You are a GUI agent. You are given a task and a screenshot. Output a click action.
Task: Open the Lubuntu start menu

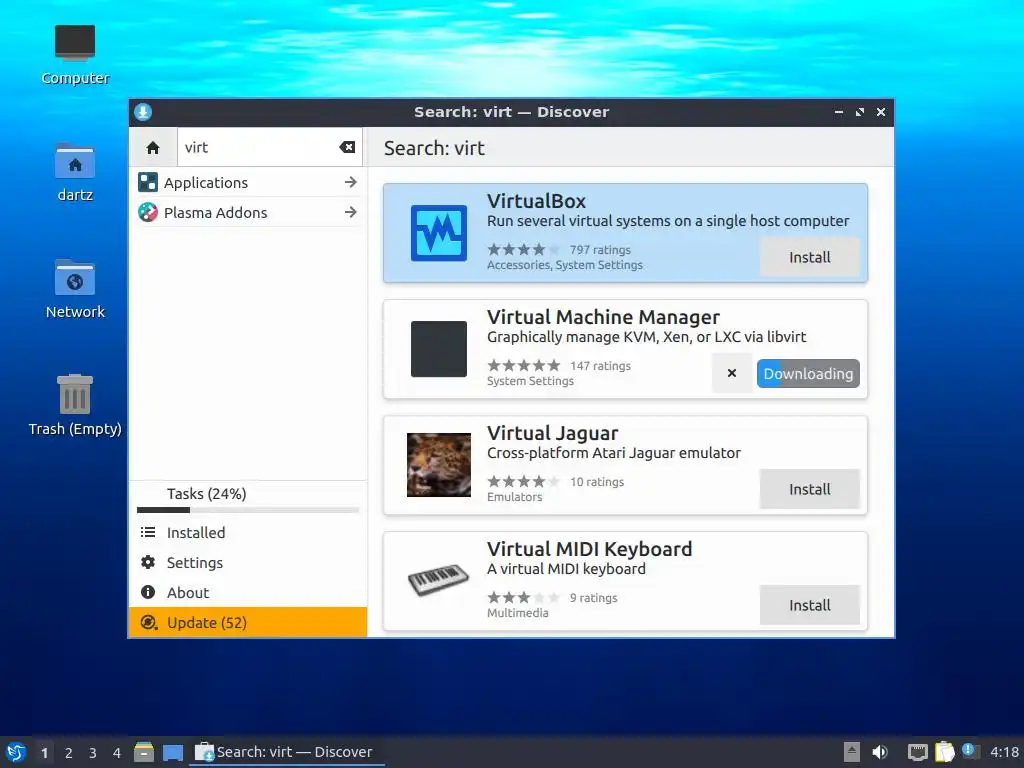tap(16, 752)
